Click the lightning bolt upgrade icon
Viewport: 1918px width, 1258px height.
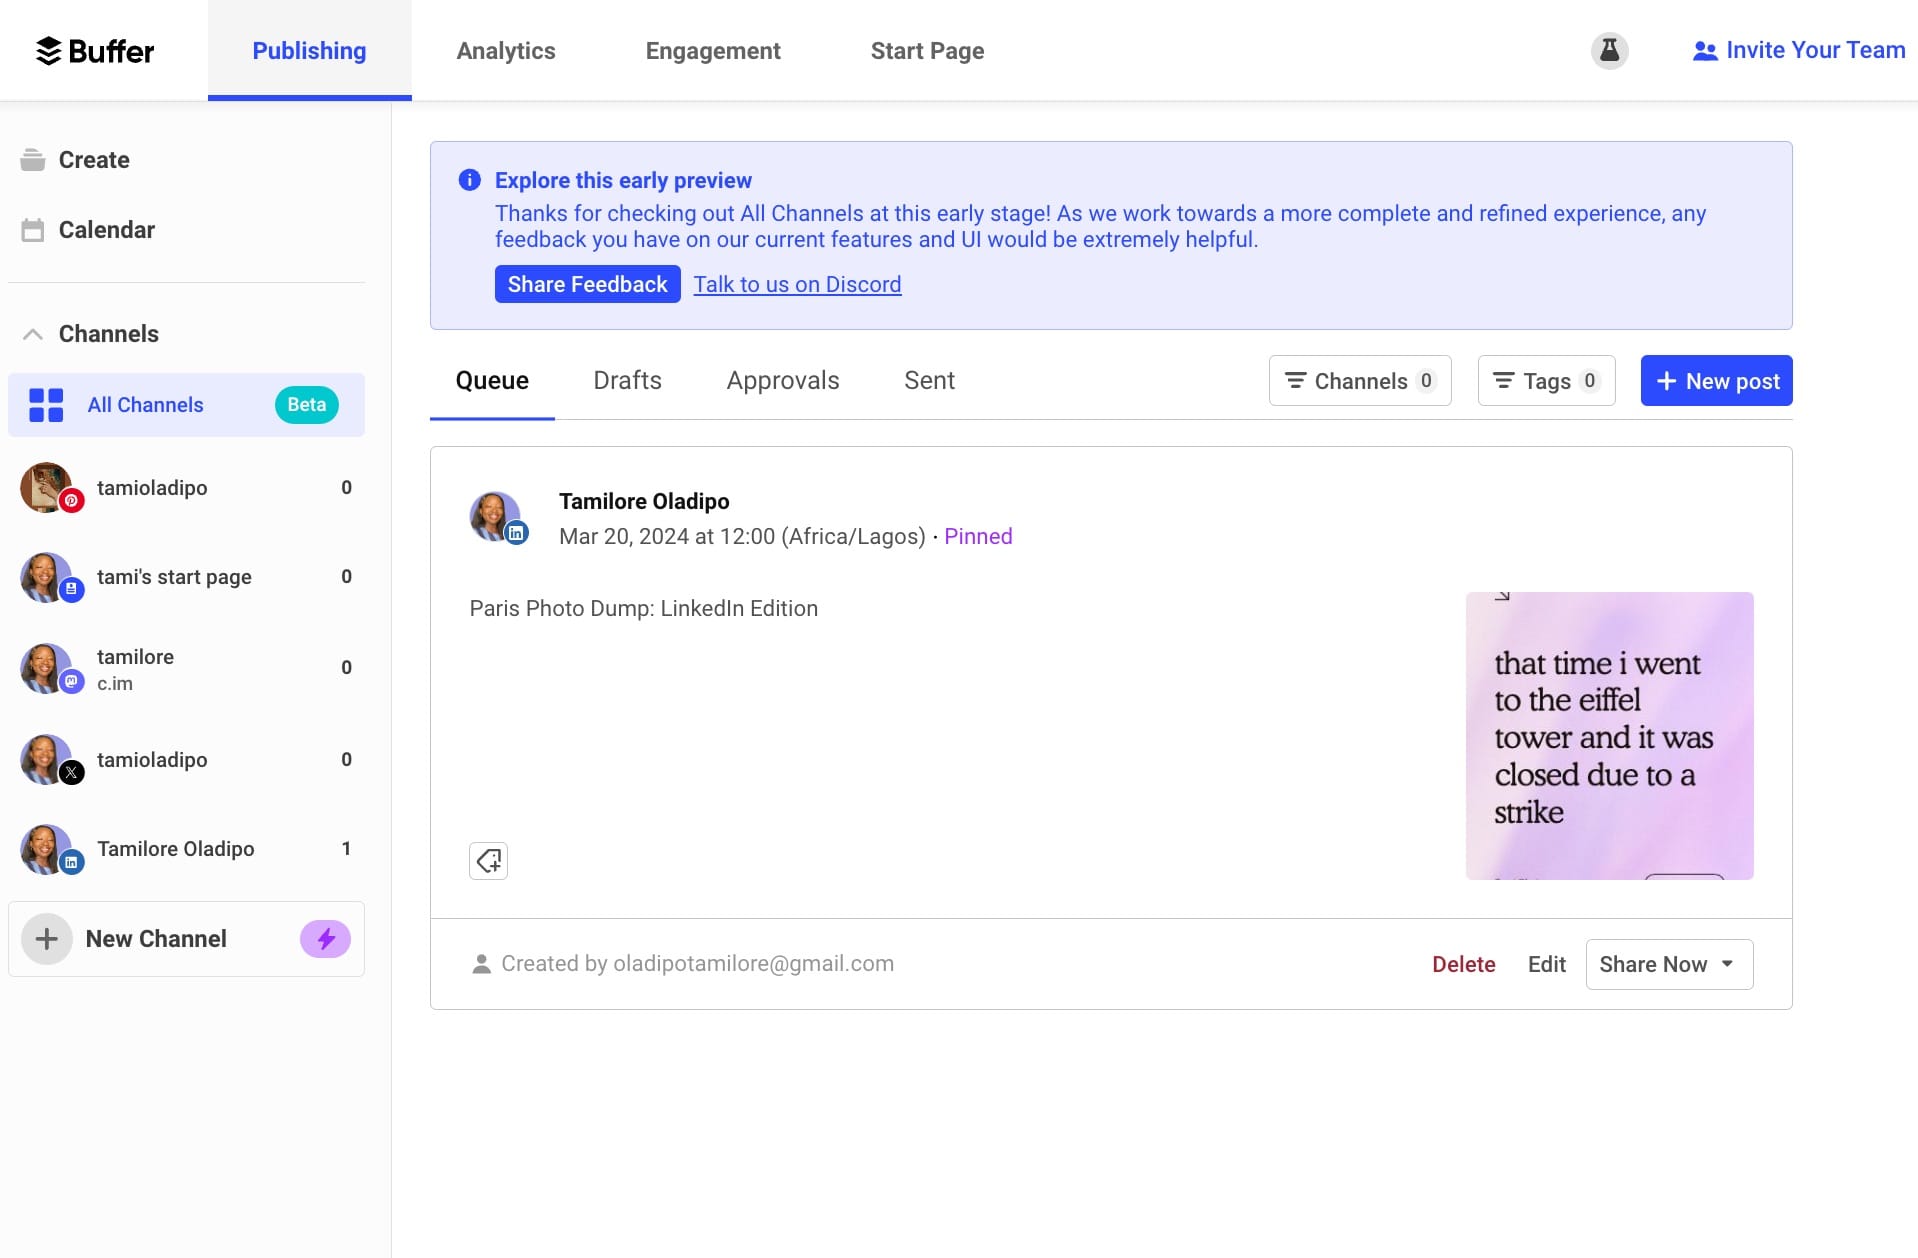[x=325, y=939]
